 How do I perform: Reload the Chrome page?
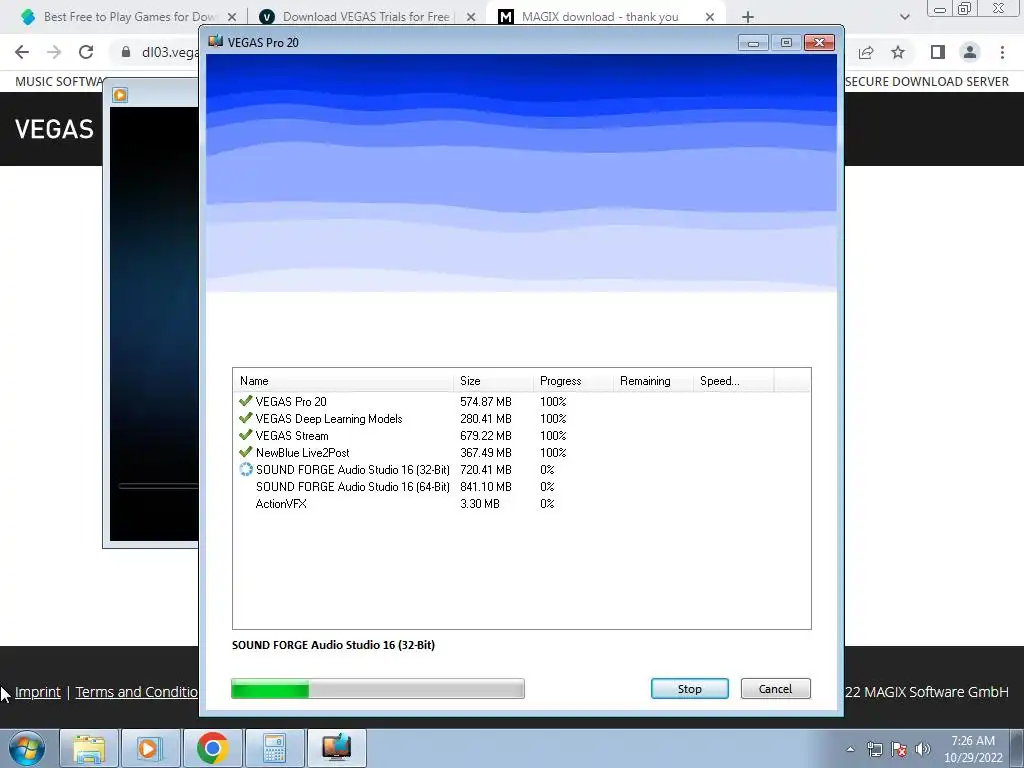(x=86, y=52)
